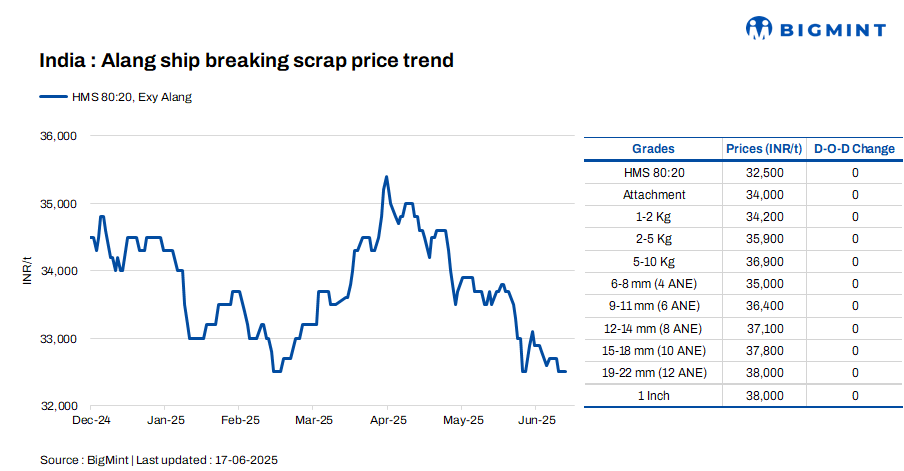Image resolution: width=904 pixels, height=471 pixels.
Task: Click the BigMint source attribution text
Action: (159, 459)
